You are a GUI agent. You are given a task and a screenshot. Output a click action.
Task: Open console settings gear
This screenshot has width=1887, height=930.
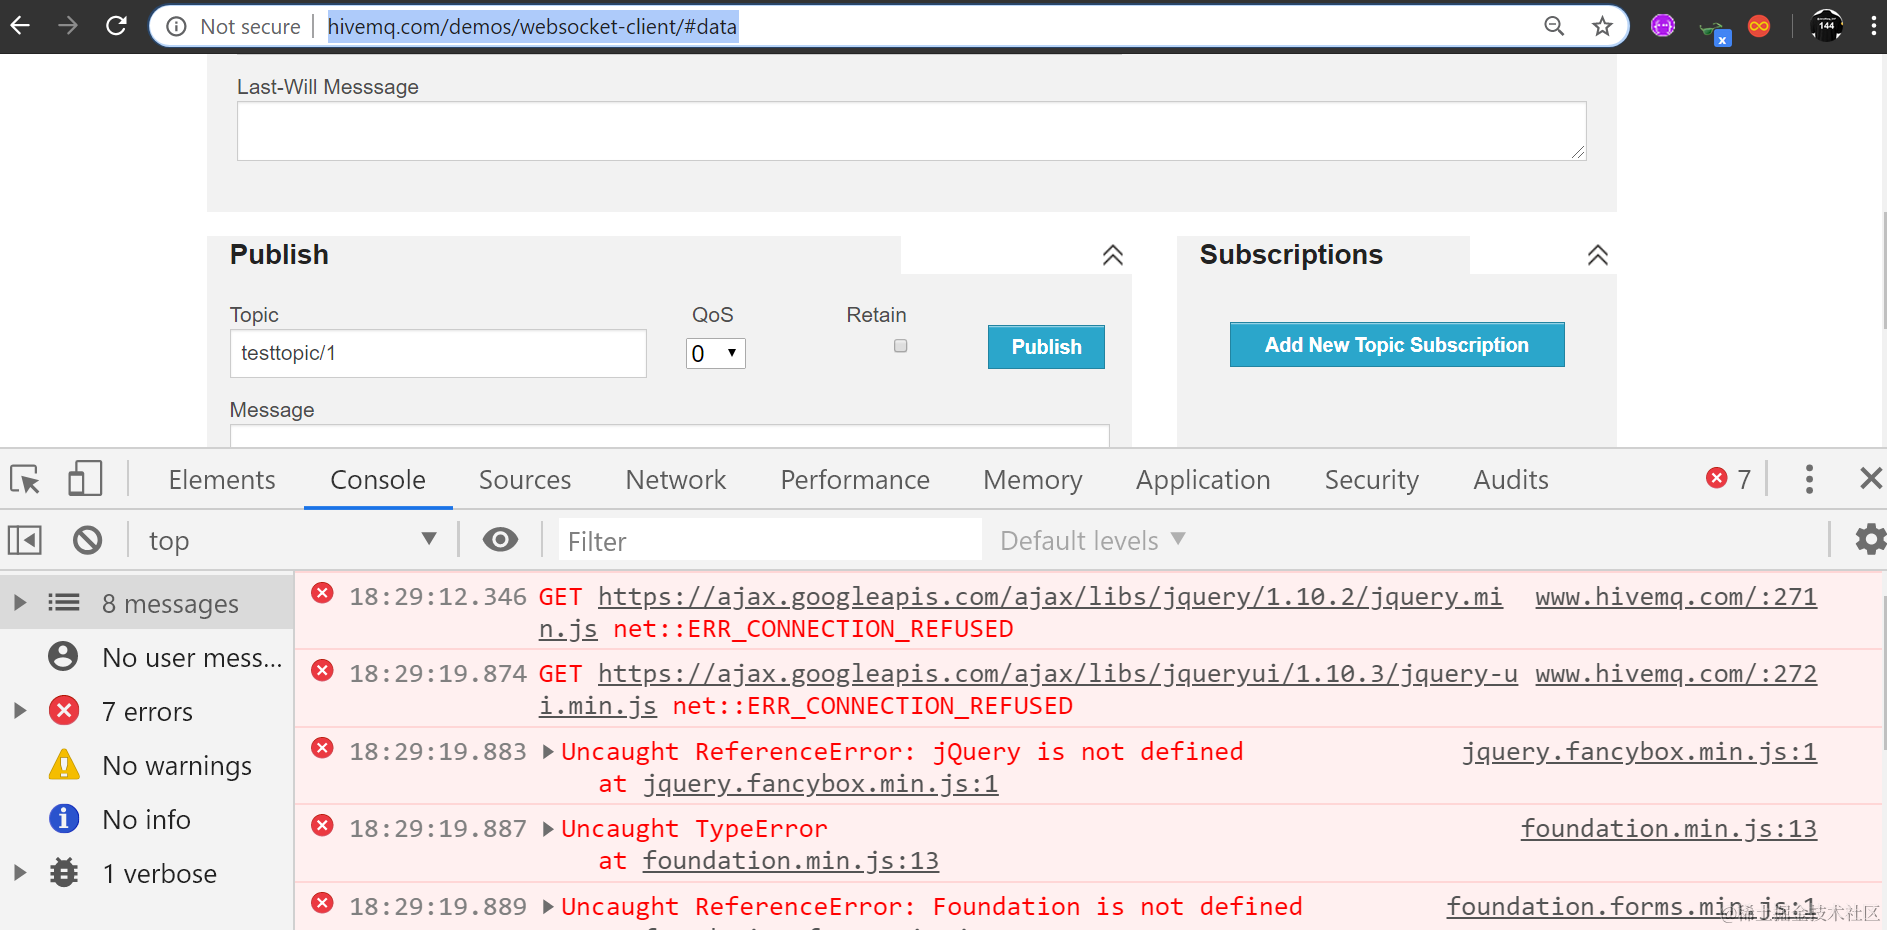pyautogui.click(x=1871, y=540)
